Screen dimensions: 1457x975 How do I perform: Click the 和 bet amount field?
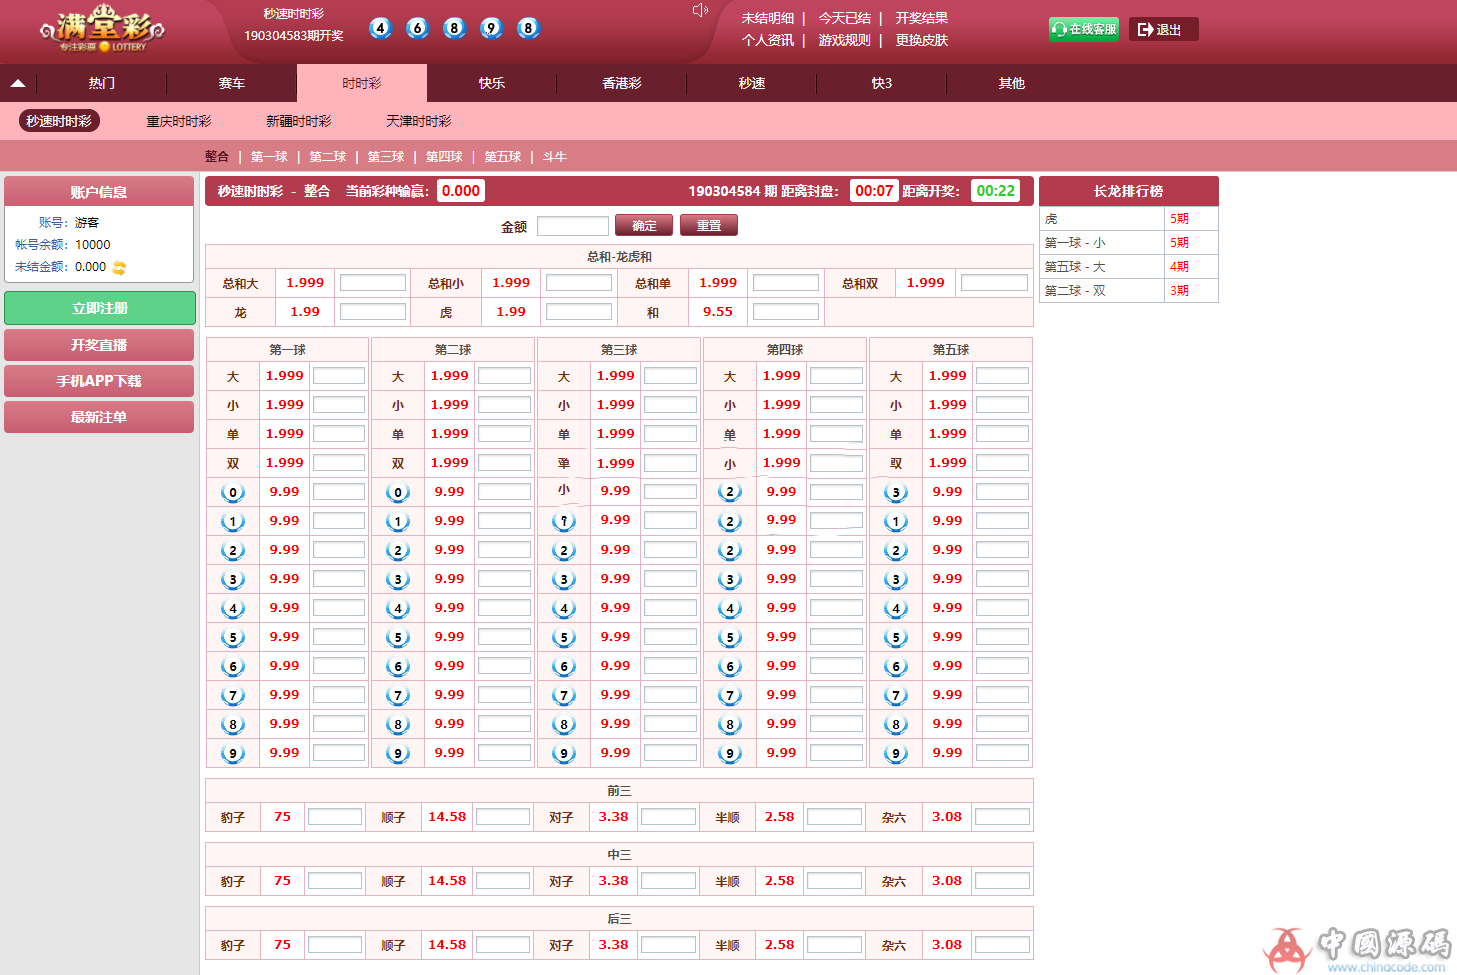(786, 312)
